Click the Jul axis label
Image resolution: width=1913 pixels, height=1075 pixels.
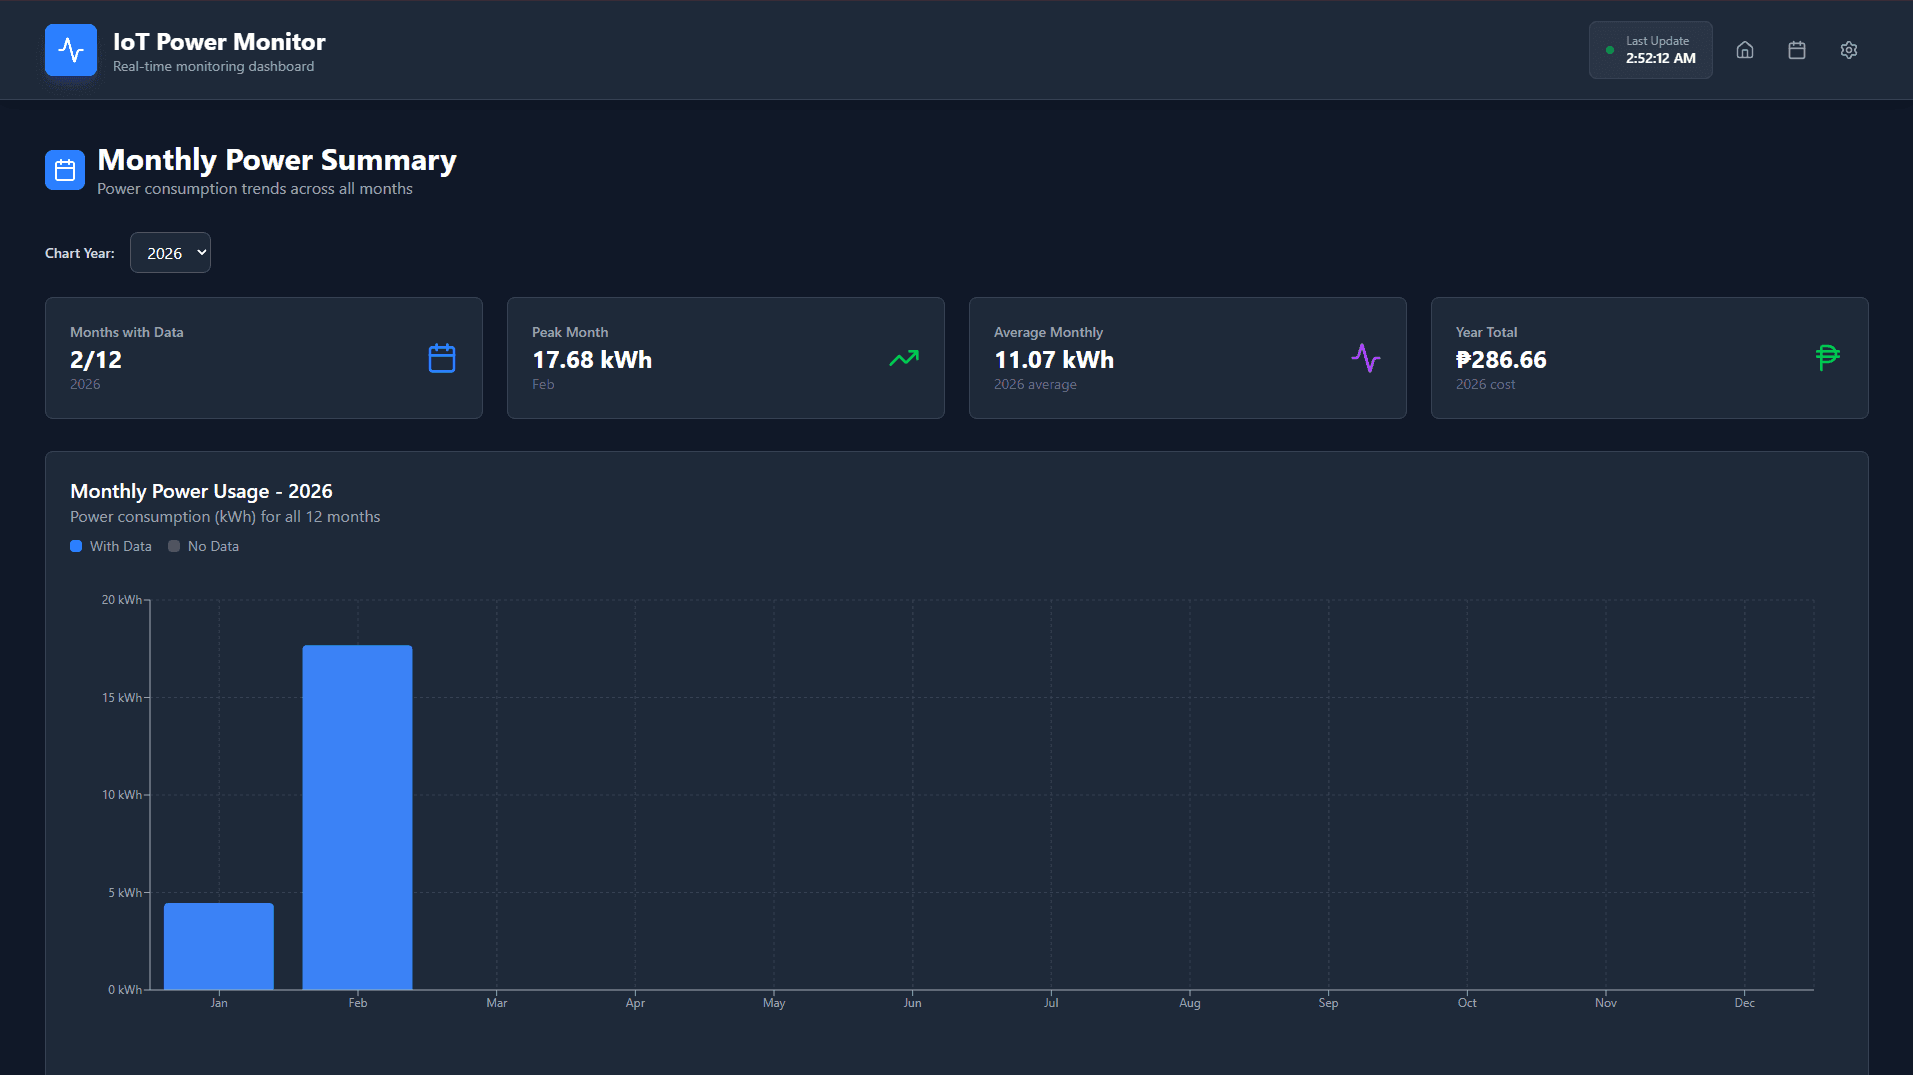1051,1003
